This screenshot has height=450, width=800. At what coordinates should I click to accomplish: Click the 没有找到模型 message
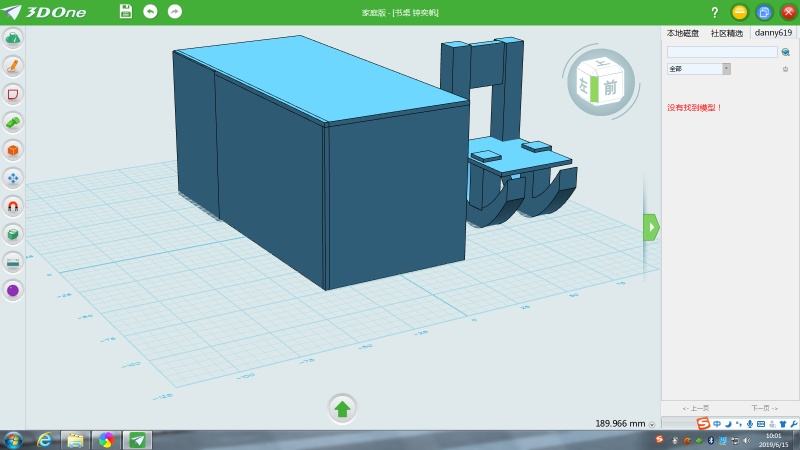point(694,108)
